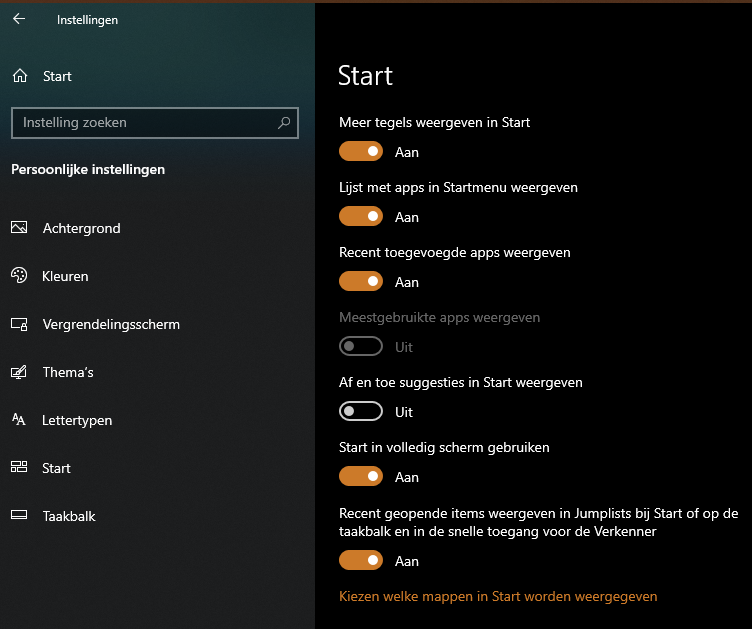
Task: Select Kleuren in the sidebar menu
Action: (66, 276)
